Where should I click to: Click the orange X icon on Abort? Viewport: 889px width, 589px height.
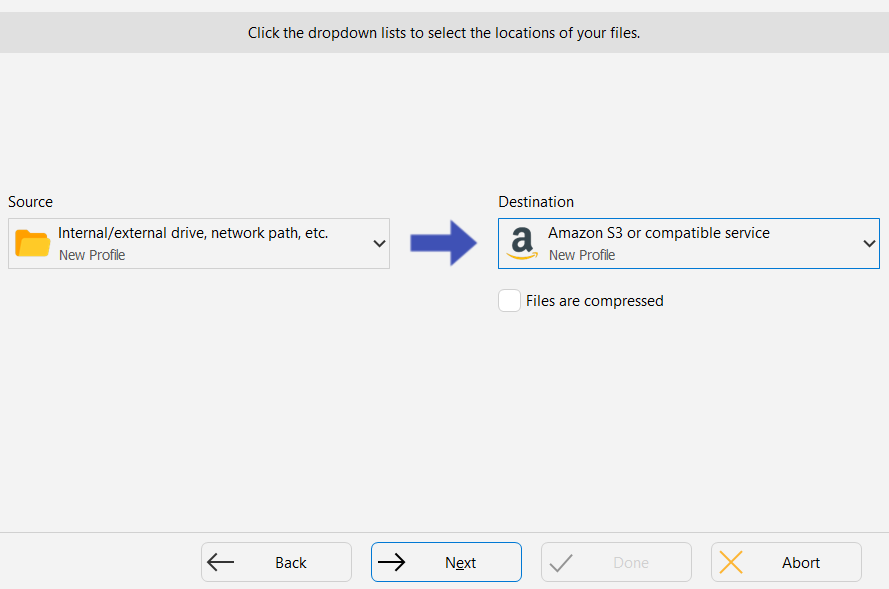[731, 562]
